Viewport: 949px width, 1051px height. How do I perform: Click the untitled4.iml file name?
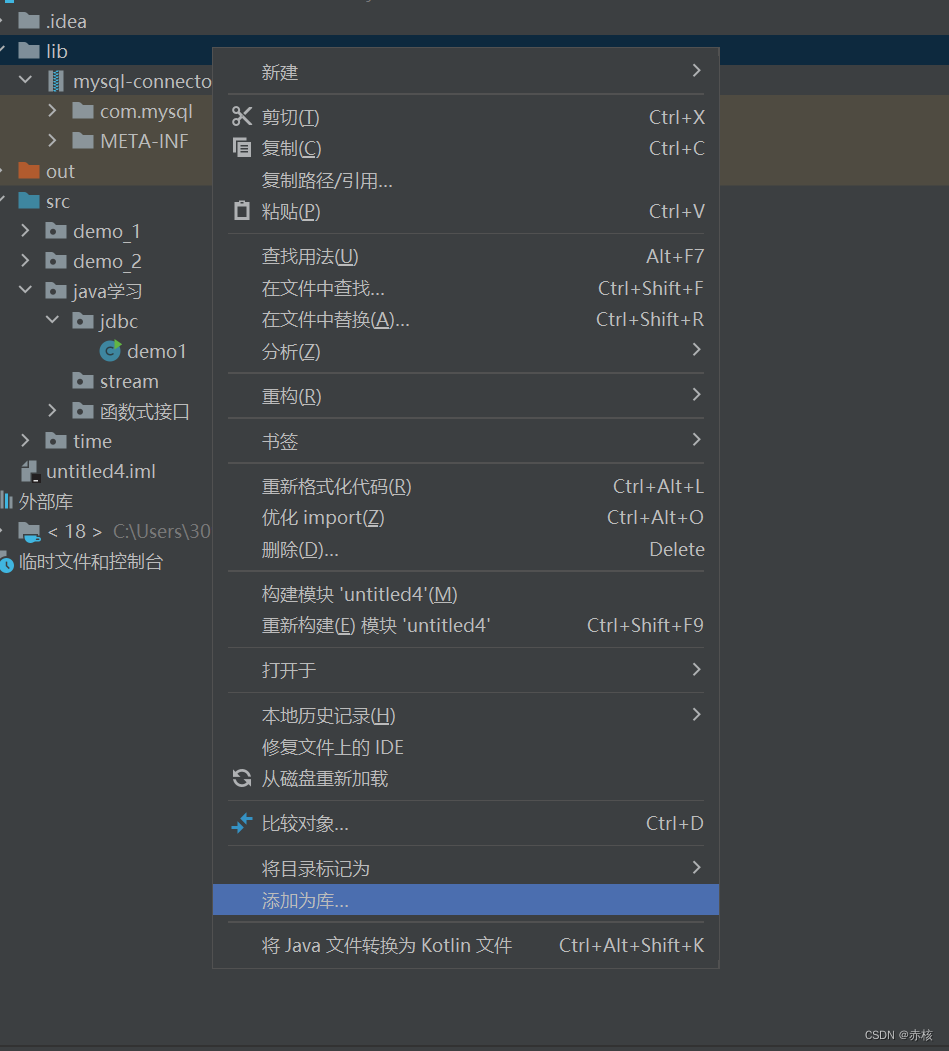pos(101,471)
